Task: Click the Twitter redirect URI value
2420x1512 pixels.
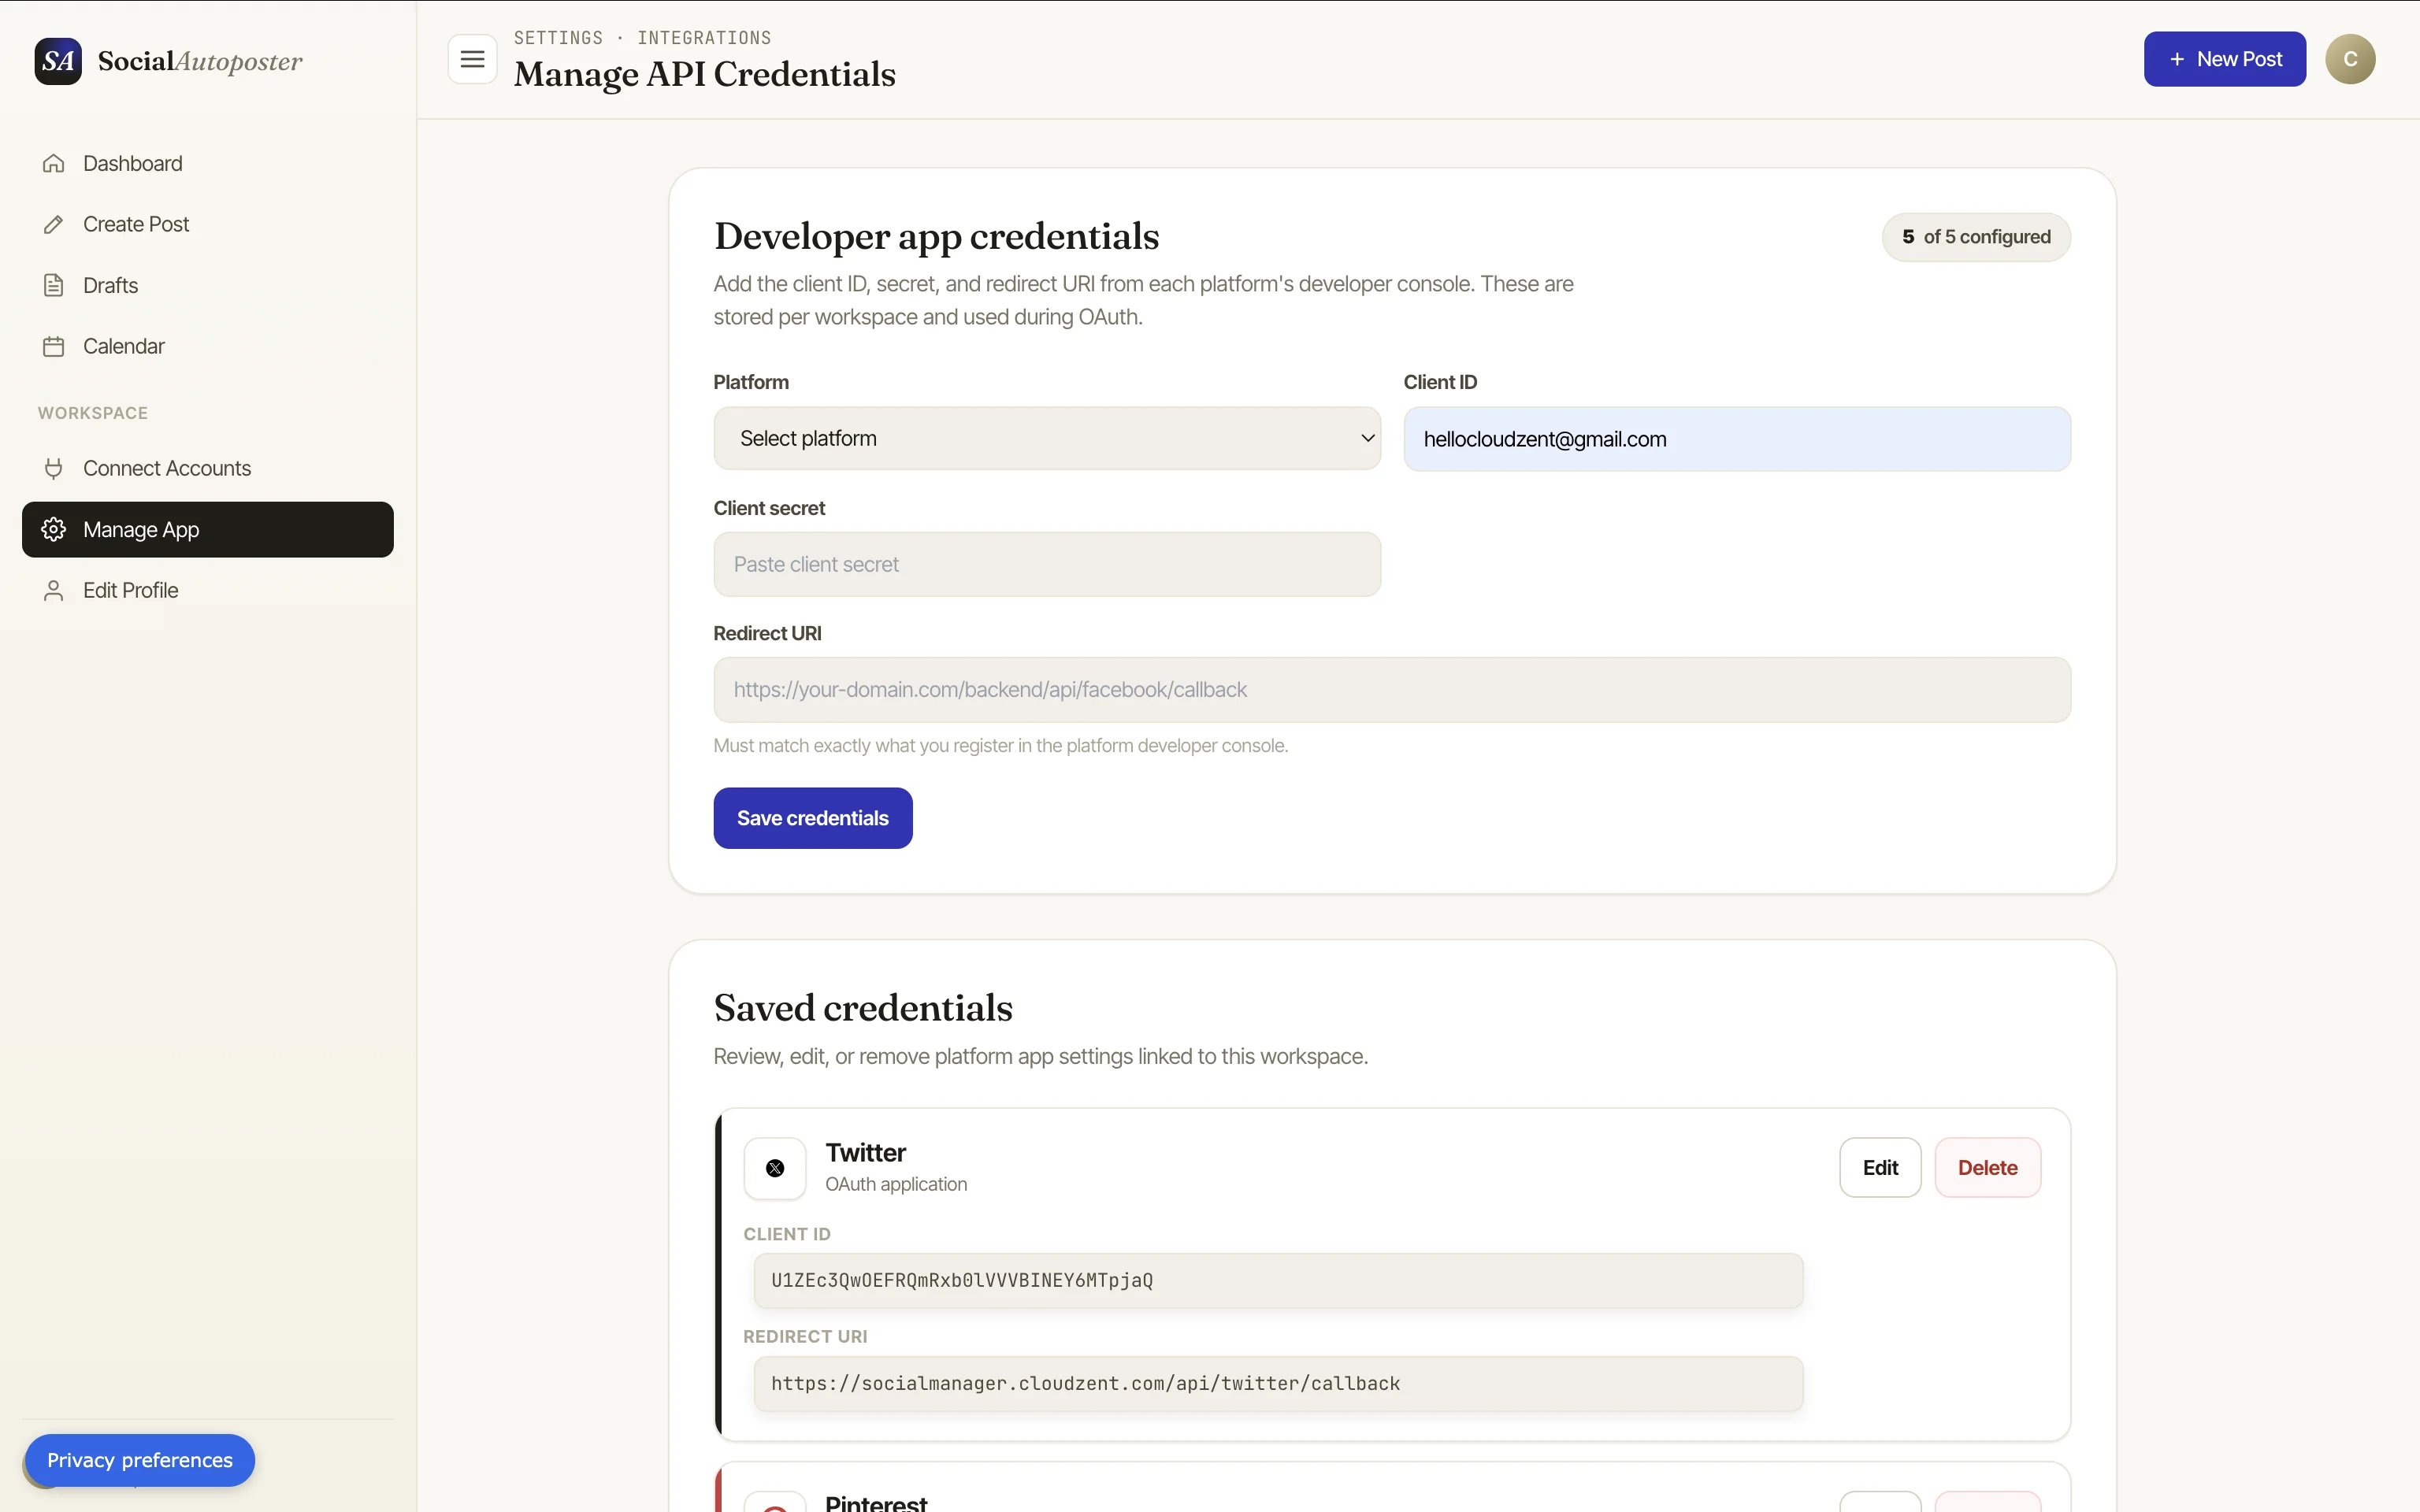Action: 1278,1383
